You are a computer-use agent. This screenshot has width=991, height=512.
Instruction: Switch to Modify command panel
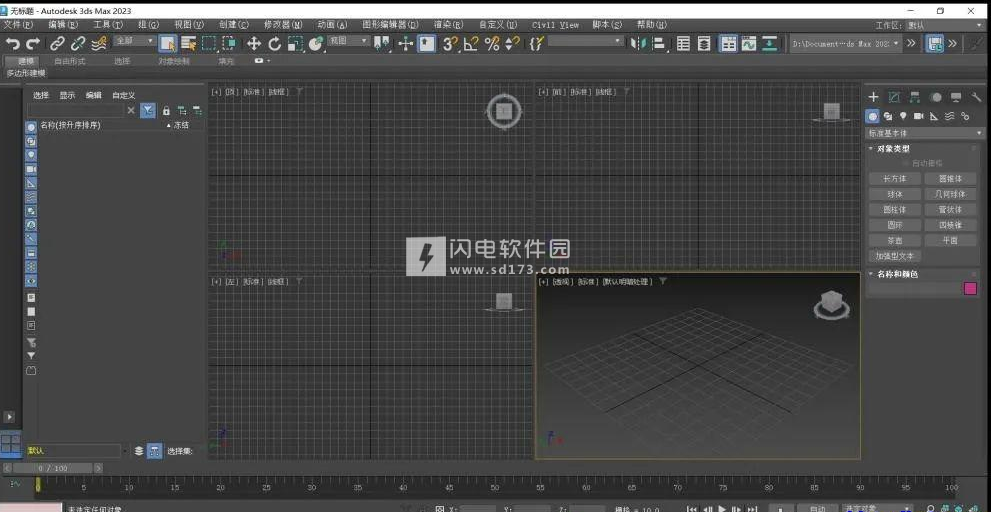[894, 97]
